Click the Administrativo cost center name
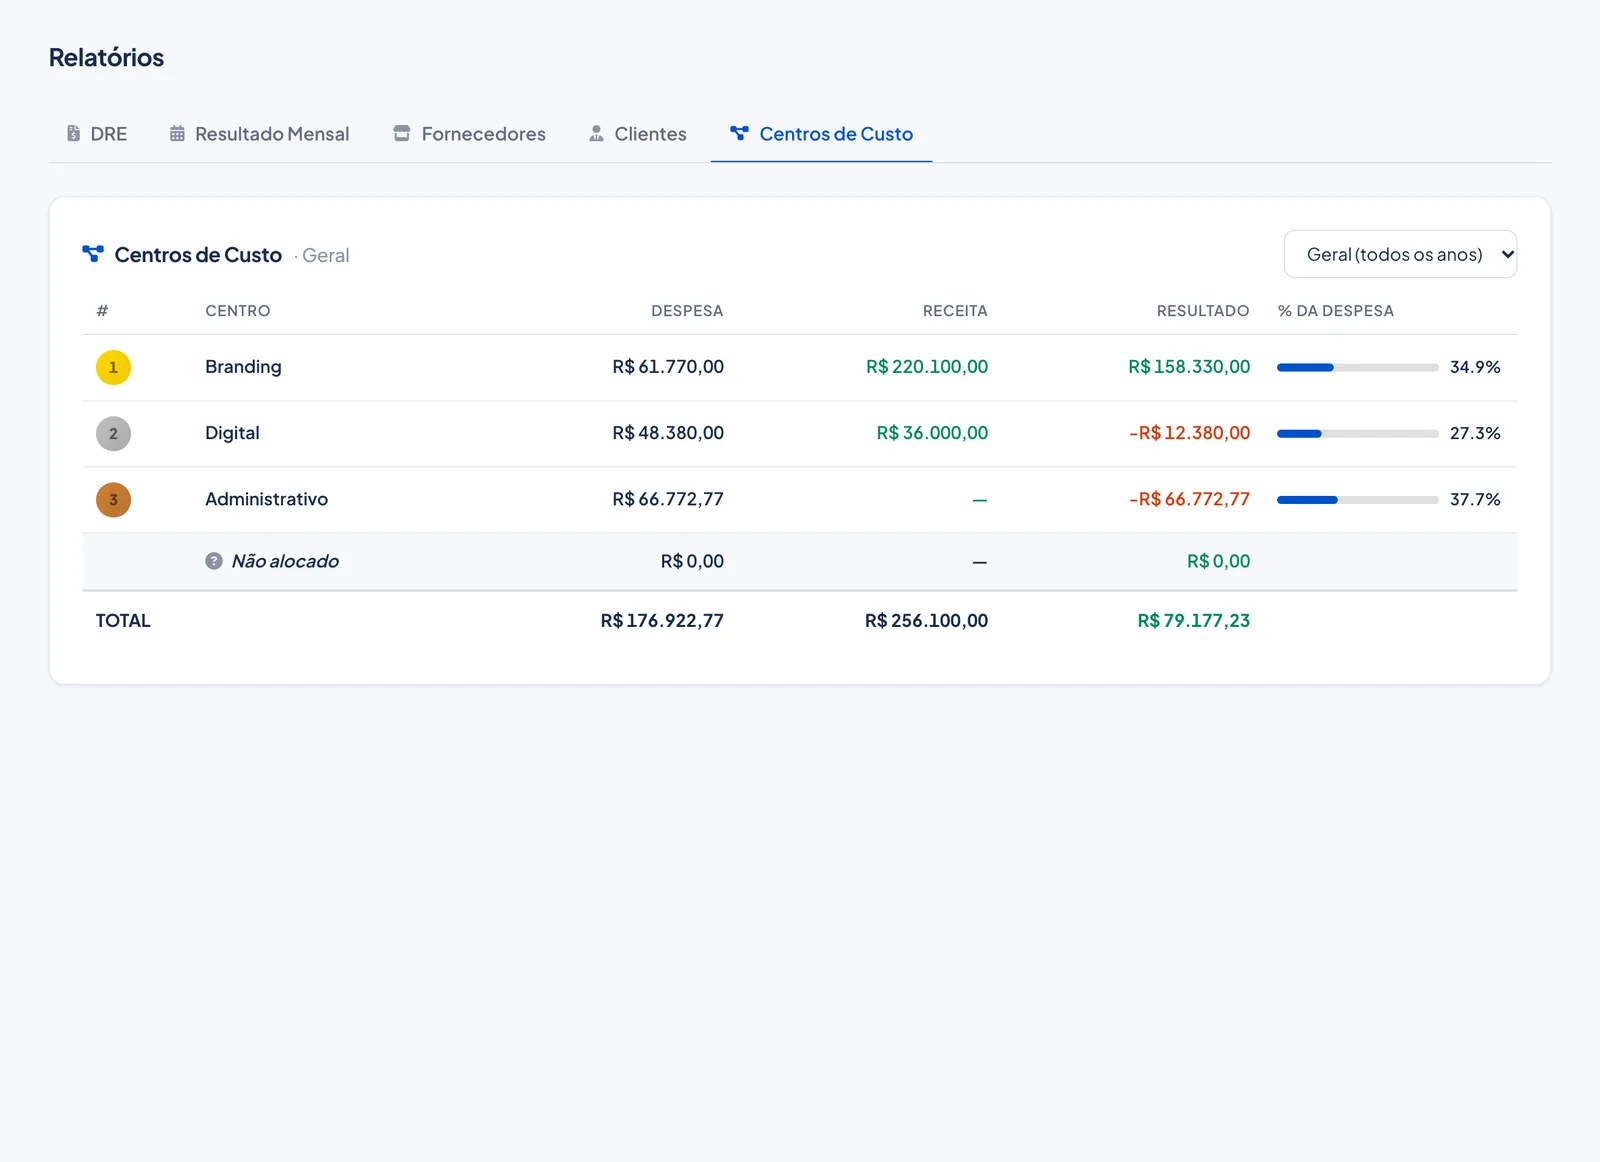The width and height of the screenshot is (1600, 1162). 266,499
